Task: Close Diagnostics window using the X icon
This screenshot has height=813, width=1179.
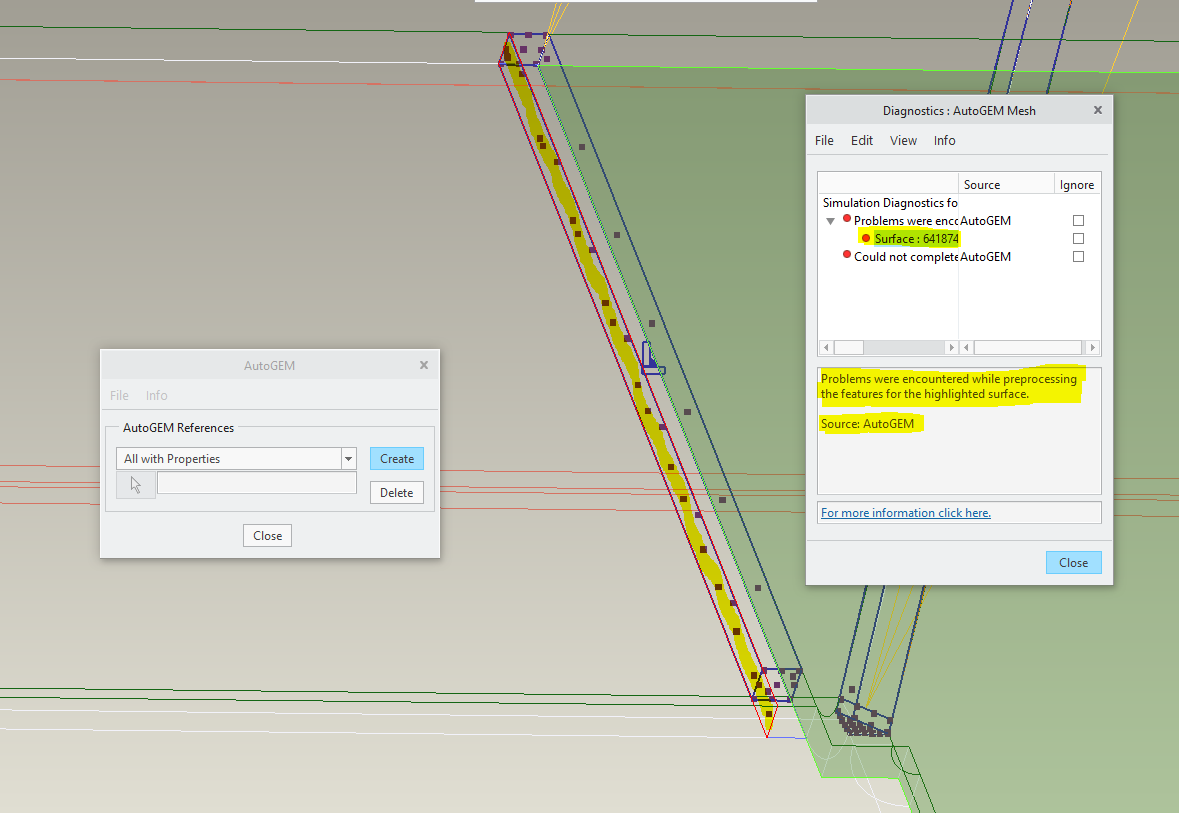Action: (x=1097, y=110)
